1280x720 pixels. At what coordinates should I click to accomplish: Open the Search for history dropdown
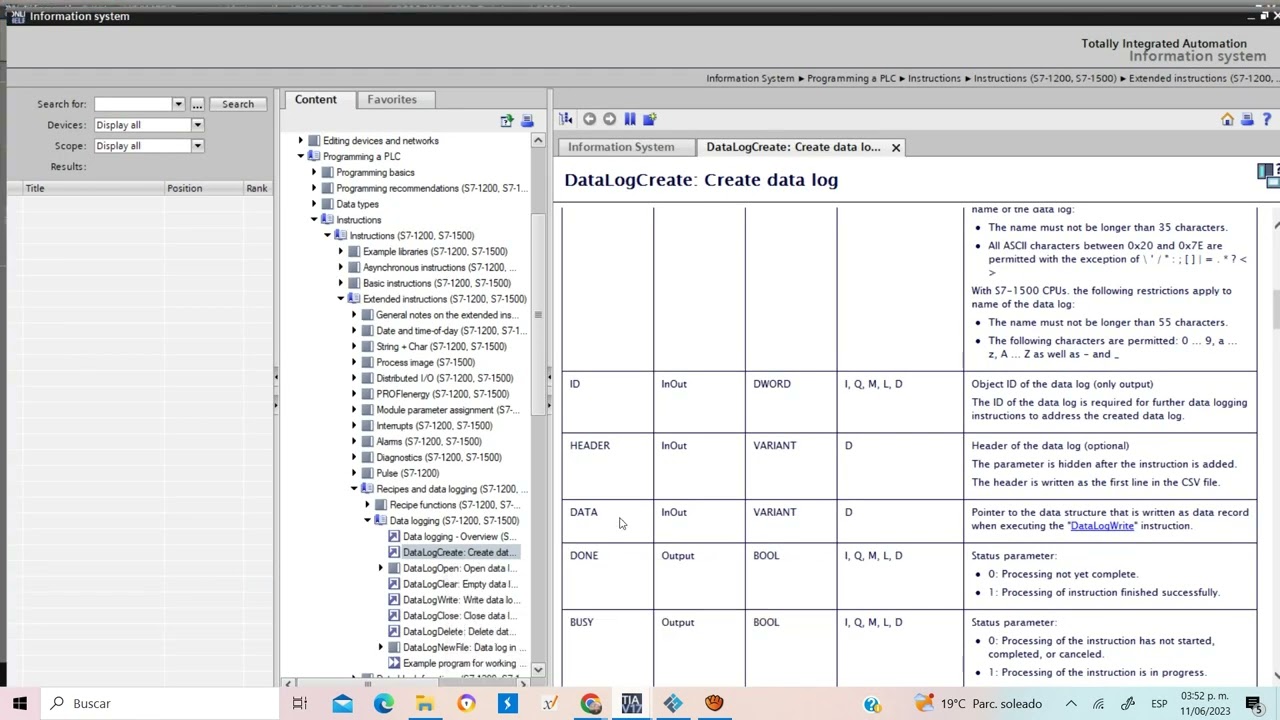(x=178, y=104)
